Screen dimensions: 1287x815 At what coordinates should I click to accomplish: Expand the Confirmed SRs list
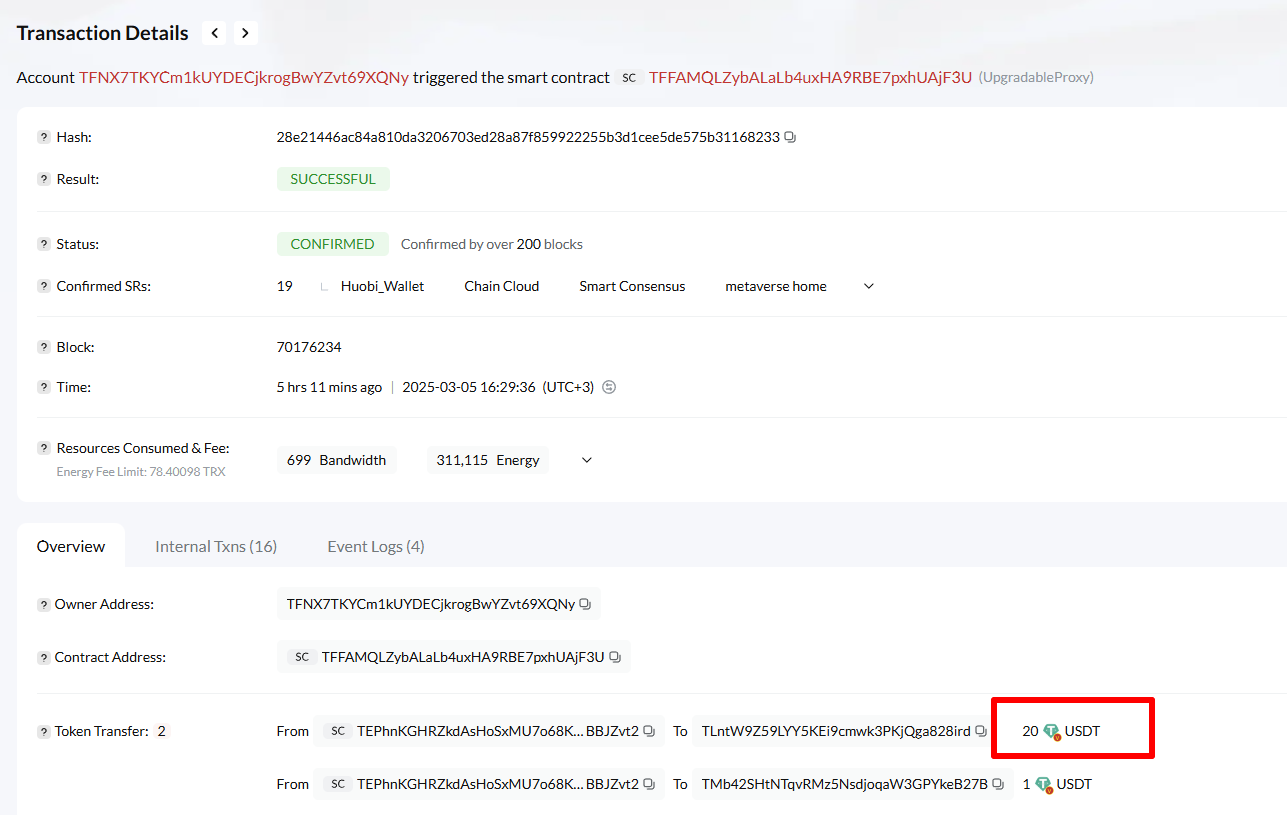(x=868, y=286)
